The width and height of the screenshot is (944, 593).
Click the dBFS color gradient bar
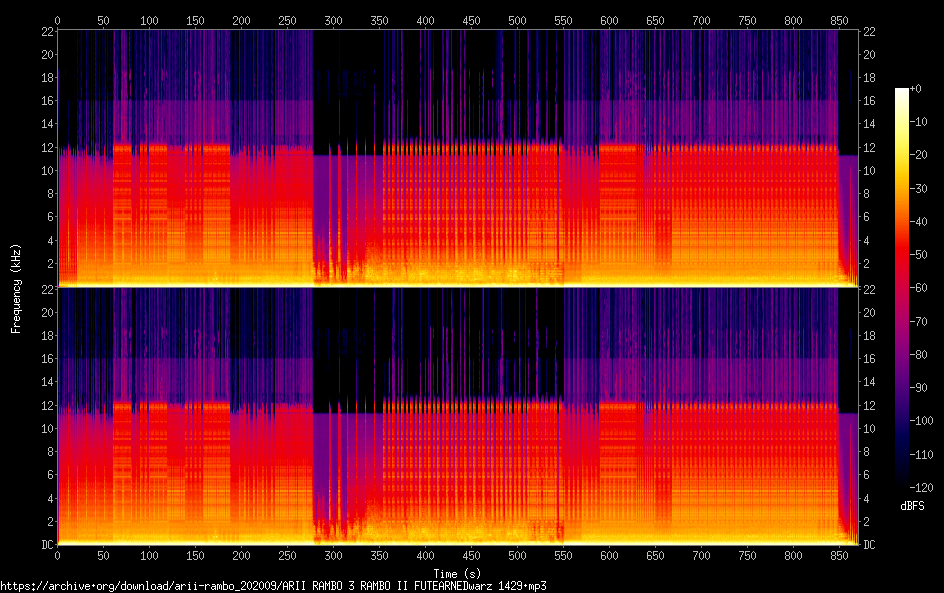901,288
